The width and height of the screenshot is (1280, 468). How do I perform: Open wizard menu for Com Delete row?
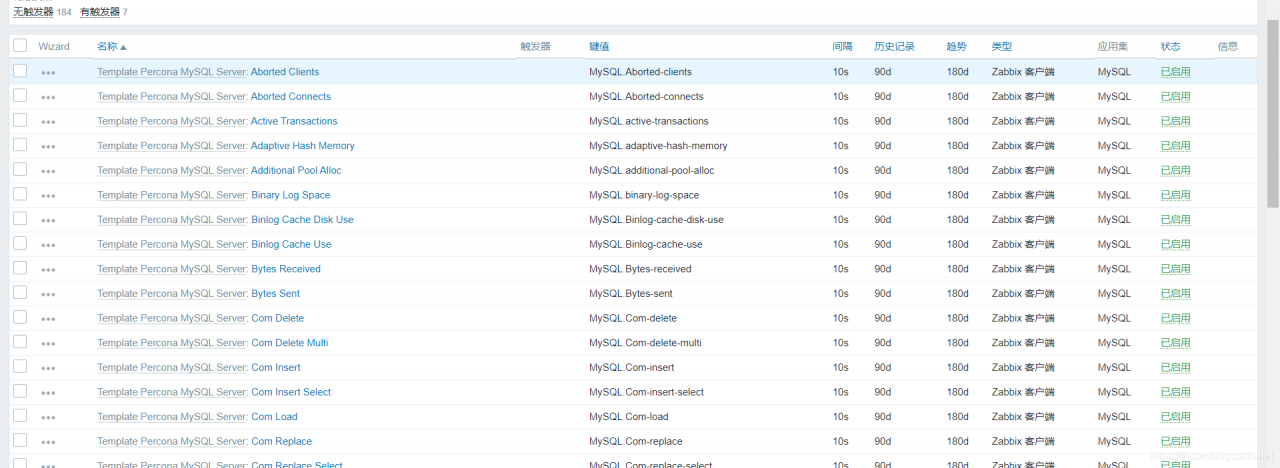48,319
